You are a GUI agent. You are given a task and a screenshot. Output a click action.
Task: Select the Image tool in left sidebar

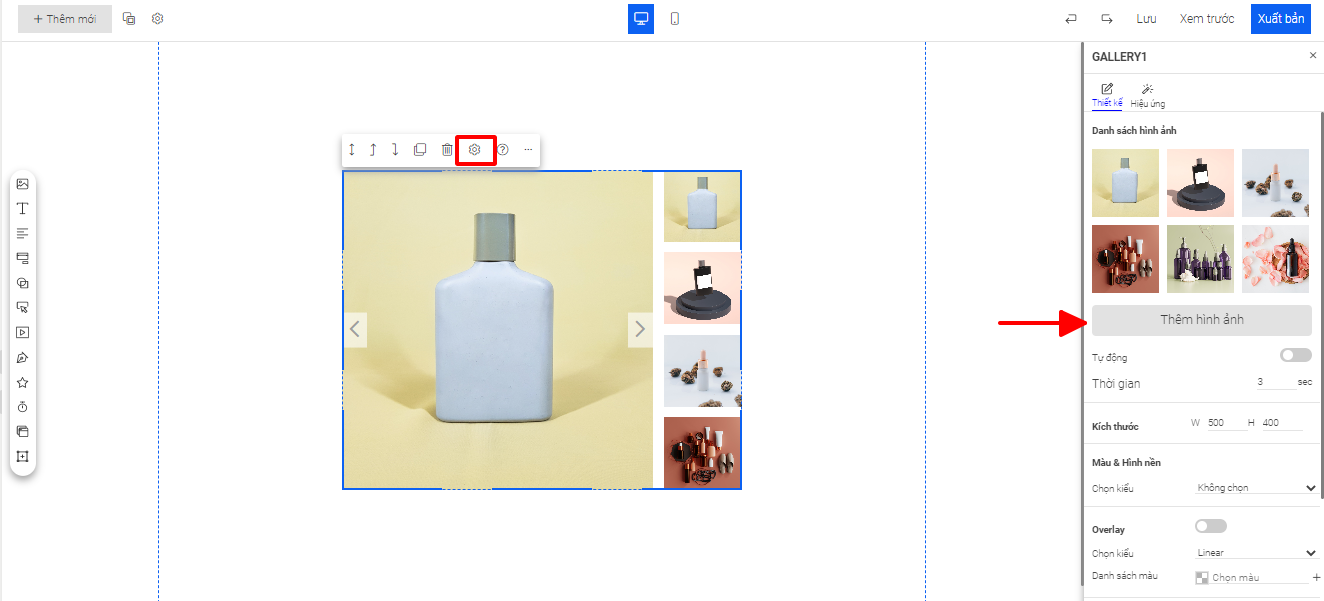click(22, 184)
